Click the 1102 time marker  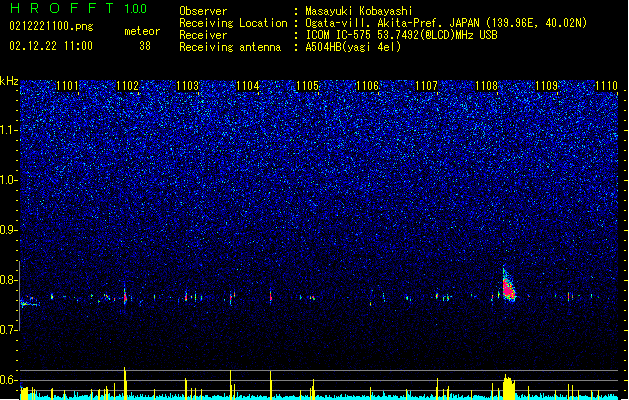[127, 86]
